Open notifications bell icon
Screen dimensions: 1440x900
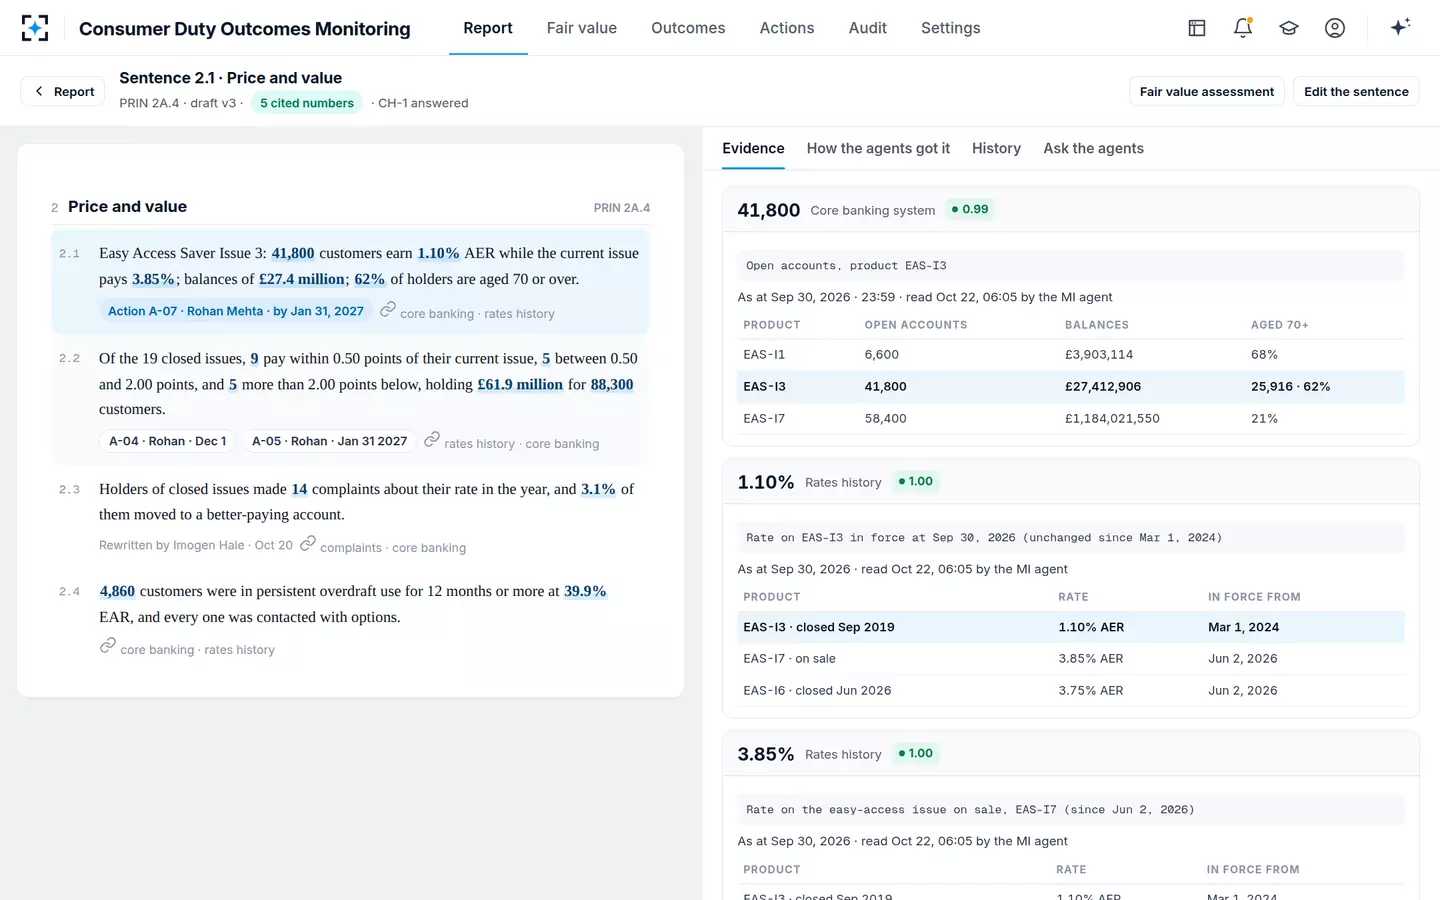pyautogui.click(x=1243, y=28)
